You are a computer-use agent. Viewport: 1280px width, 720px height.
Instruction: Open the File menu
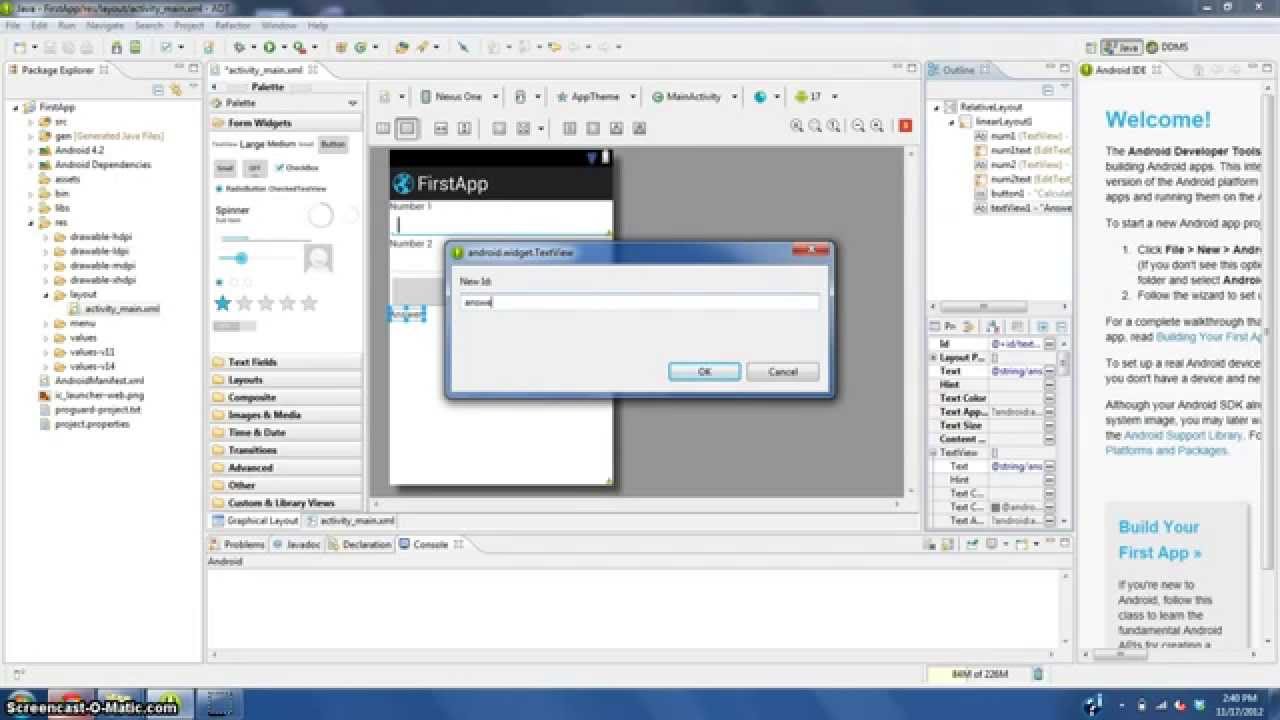tap(13, 25)
